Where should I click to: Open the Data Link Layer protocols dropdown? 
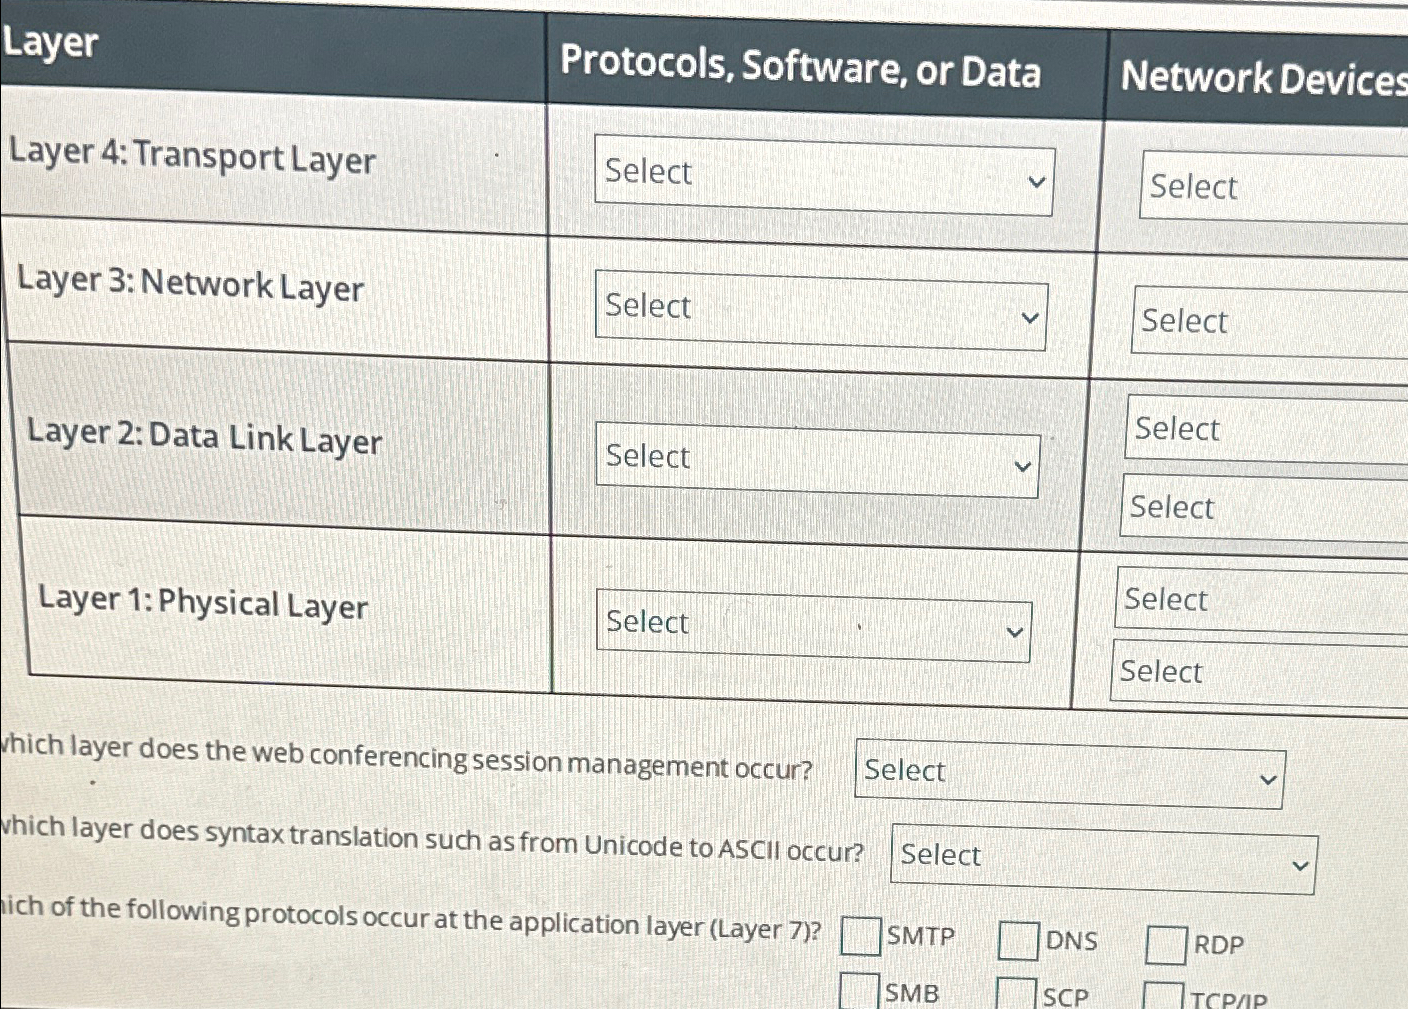coord(816,462)
